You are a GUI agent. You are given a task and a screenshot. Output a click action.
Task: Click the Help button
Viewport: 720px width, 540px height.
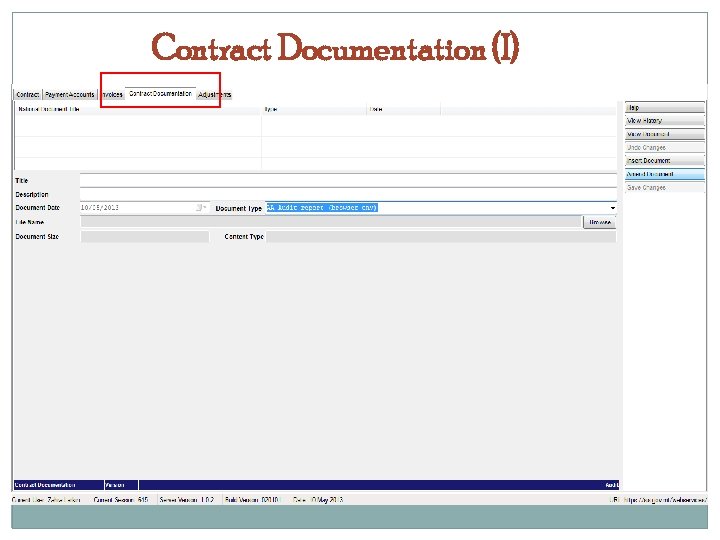coord(664,107)
